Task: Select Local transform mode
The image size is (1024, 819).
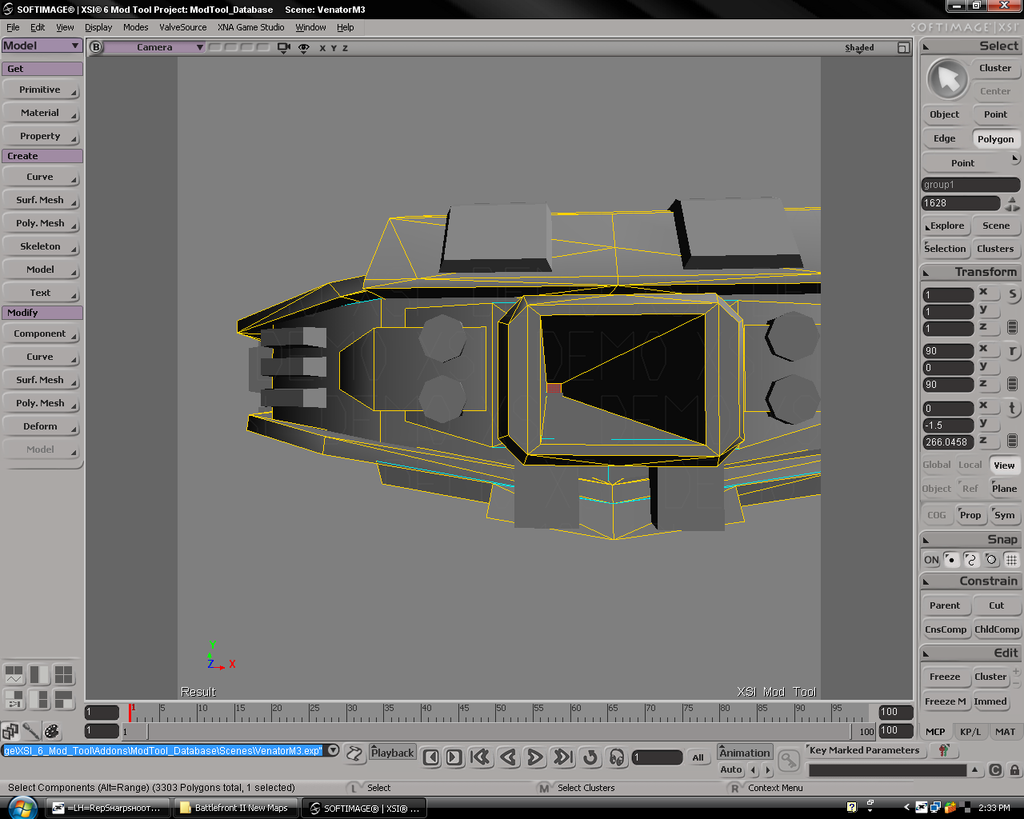Action: click(970, 465)
